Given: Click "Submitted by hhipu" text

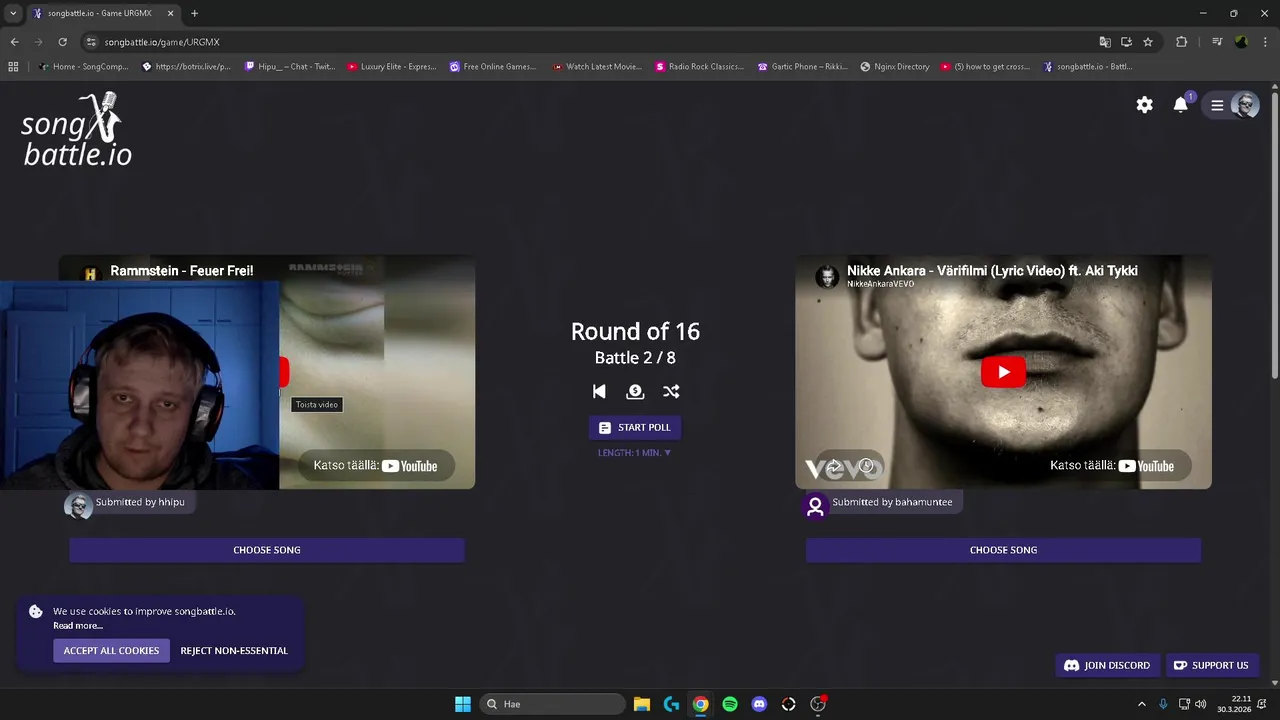Looking at the screenshot, I should (140, 502).
